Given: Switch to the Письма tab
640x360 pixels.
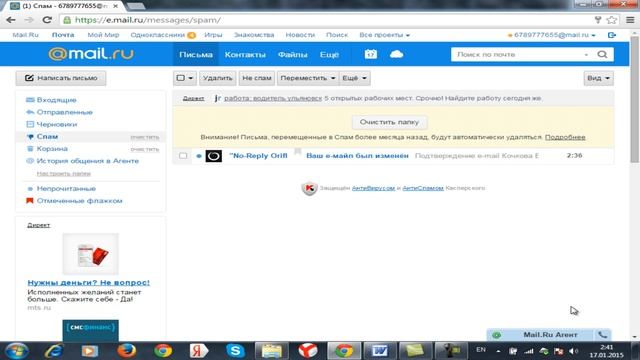Looking at the screenshot, I should pyautogui.click(x=196, y=54).
